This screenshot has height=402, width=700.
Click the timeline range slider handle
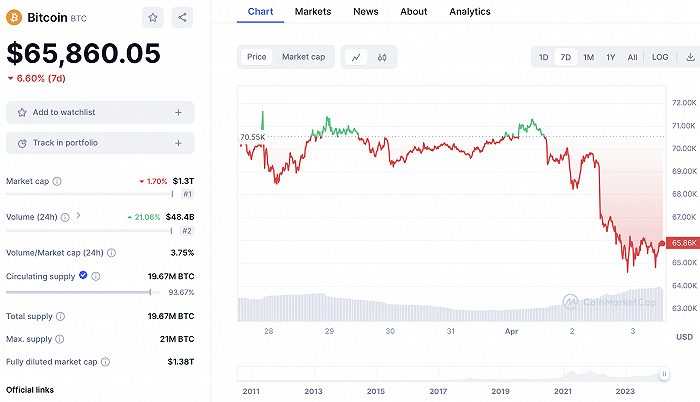(664, 374)
